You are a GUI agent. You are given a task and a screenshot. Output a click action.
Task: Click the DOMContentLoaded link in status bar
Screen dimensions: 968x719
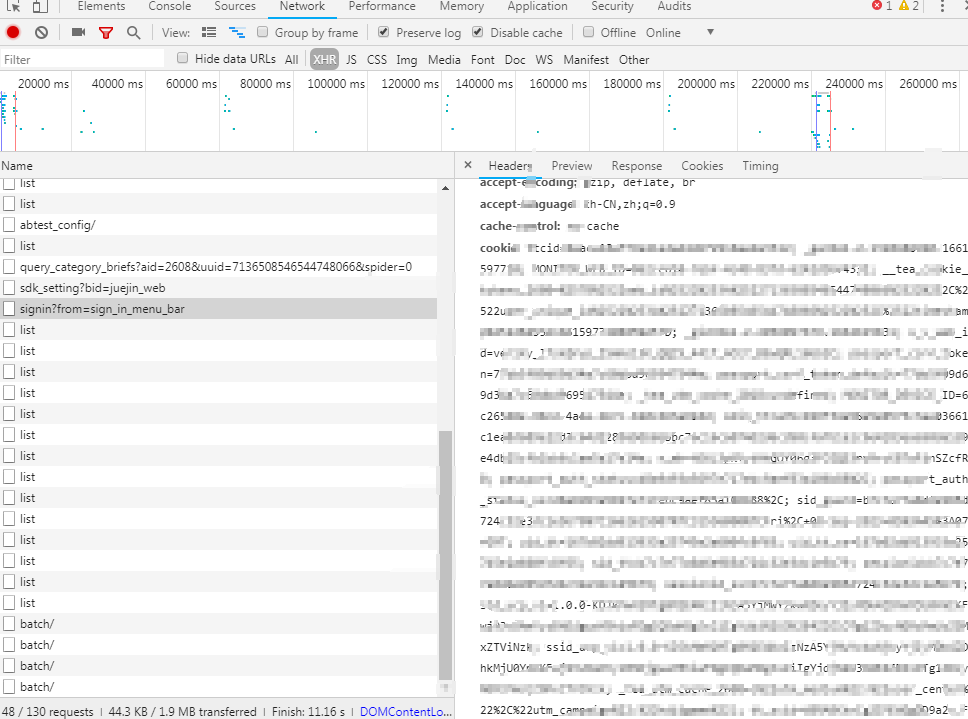(x=406, y=712)
